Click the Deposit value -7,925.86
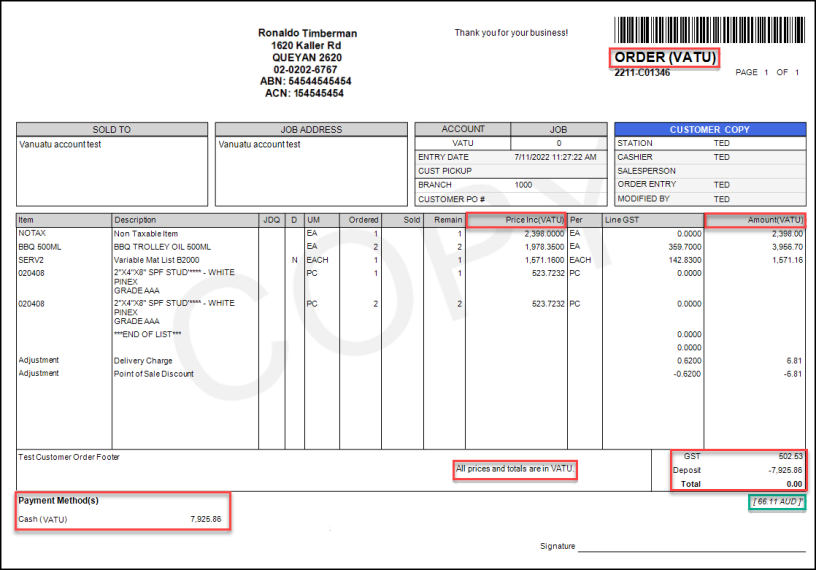 [x=785, y=471]
